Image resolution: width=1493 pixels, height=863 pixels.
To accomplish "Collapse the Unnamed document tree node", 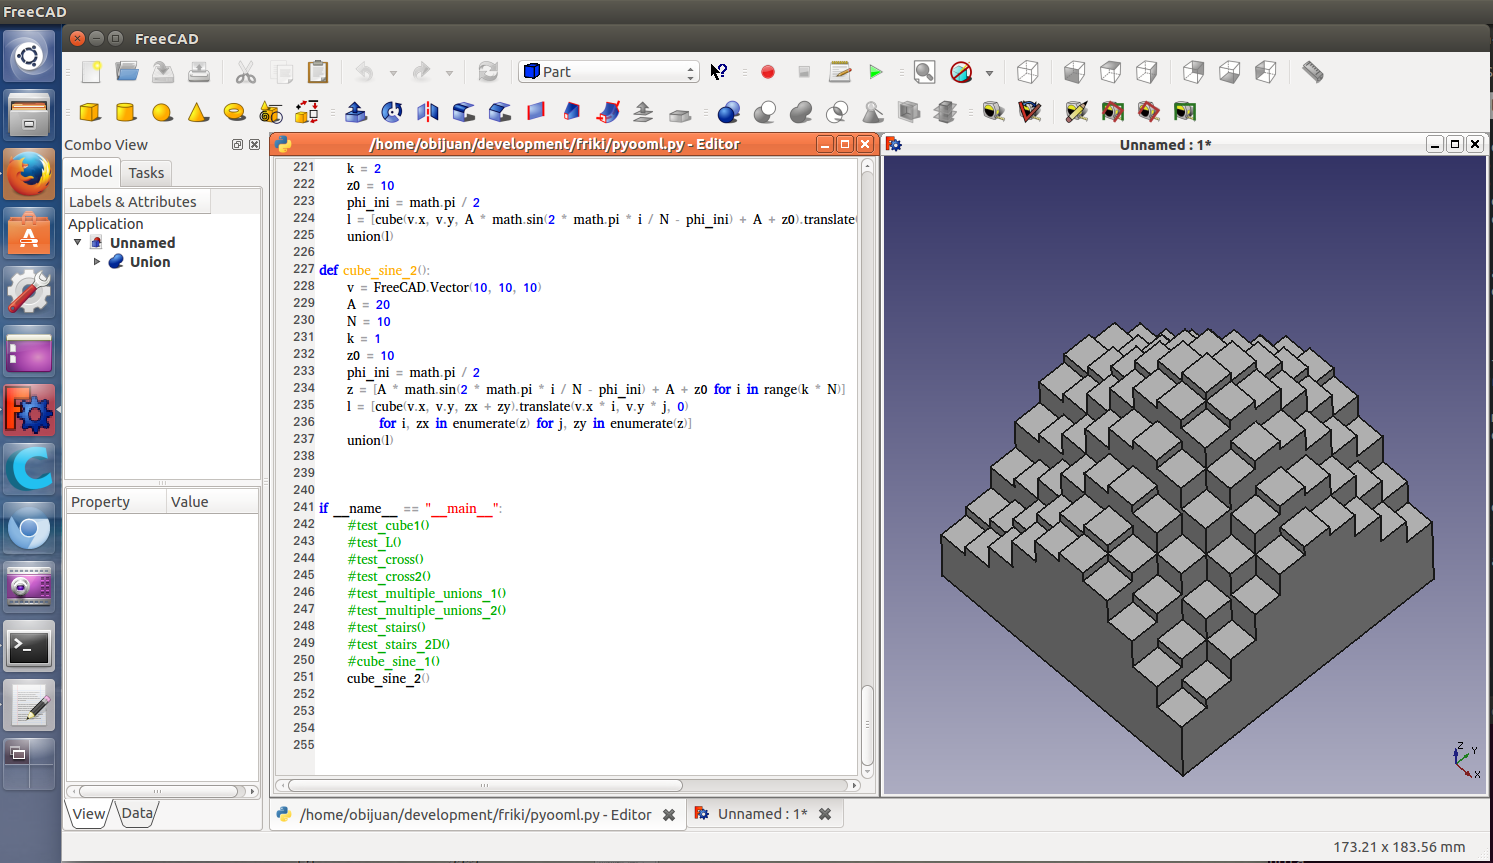I will [78, 243].
